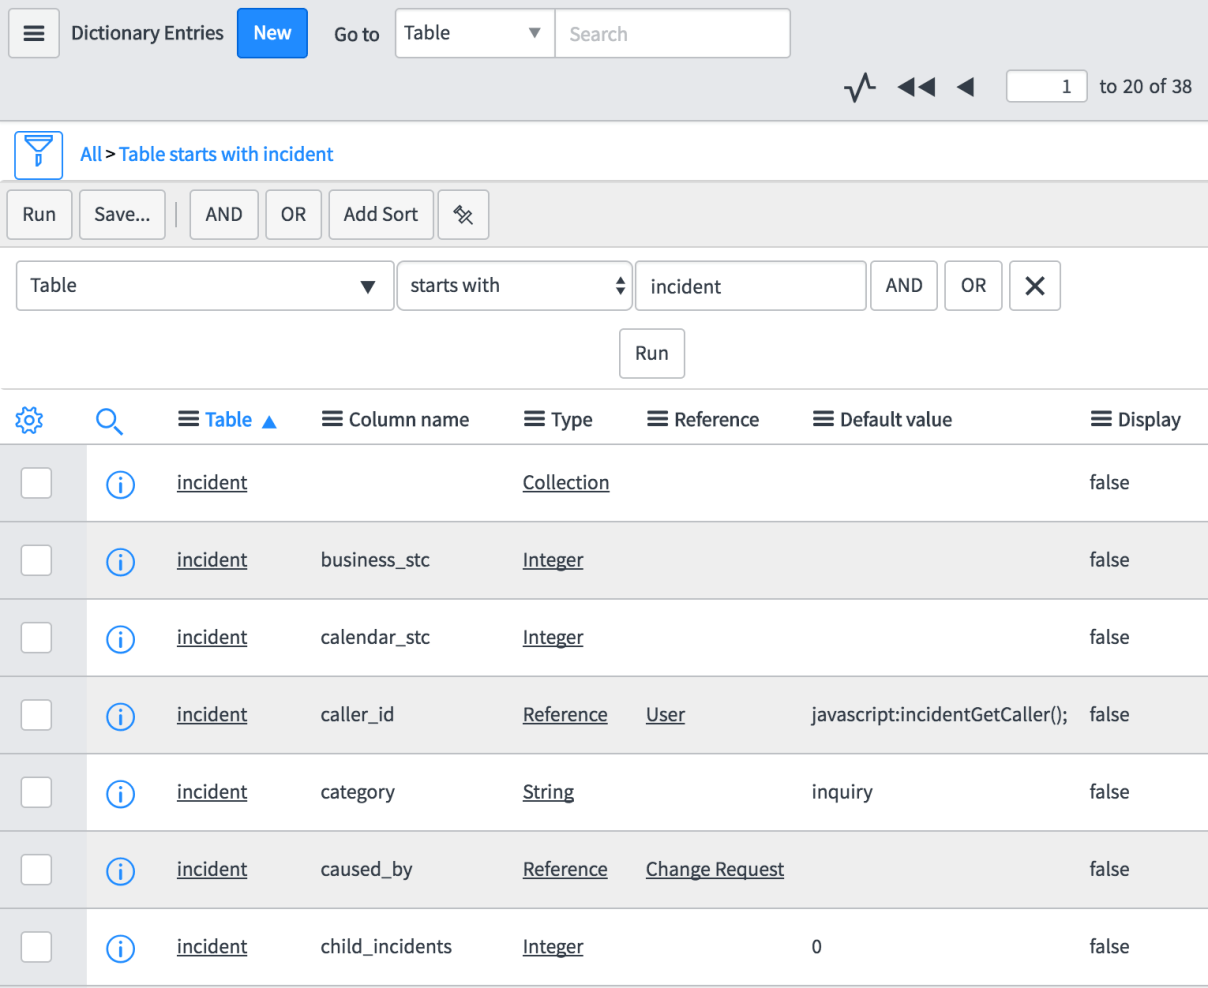This screenshot has width=1208, height=988.
Task: Open Reference type link in caller_id row
Action: pos(565,715)
